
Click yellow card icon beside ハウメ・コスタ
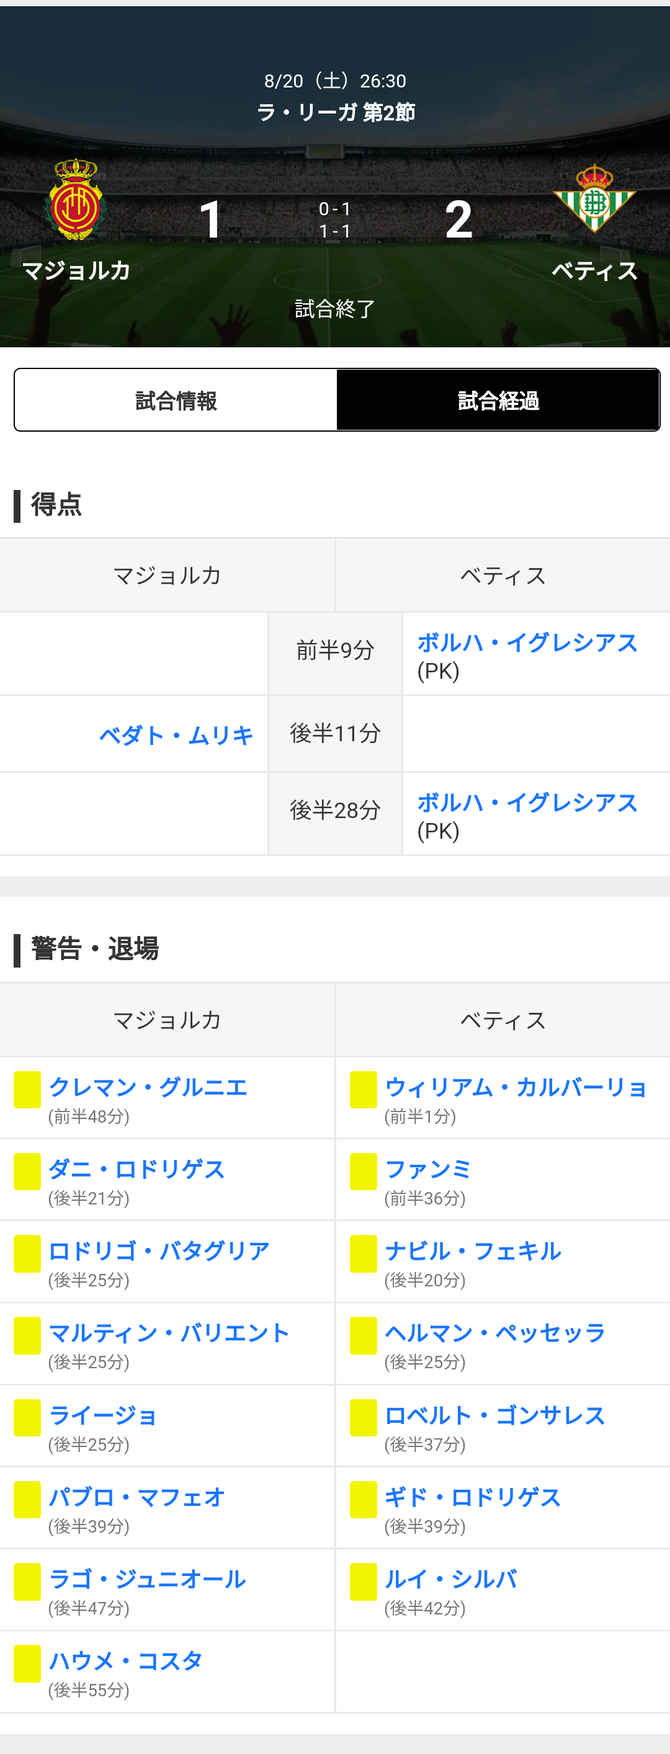coord(27,1663)
